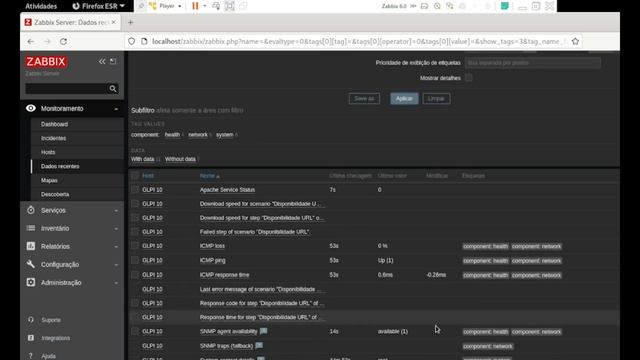The height and width of the screenshot is (360, 640).
Task: Click the Limpar button
Action: coord(436,98)
